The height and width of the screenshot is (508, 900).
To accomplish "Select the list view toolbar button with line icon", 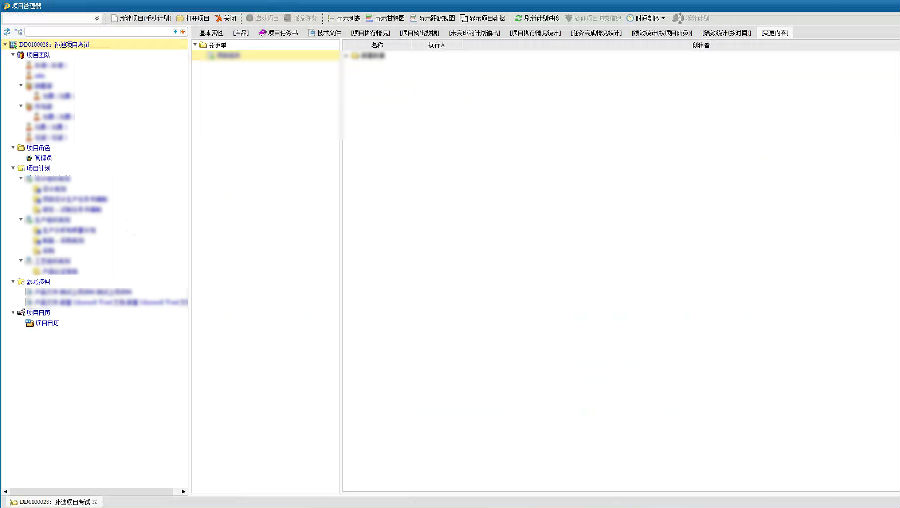I will 344,18.
